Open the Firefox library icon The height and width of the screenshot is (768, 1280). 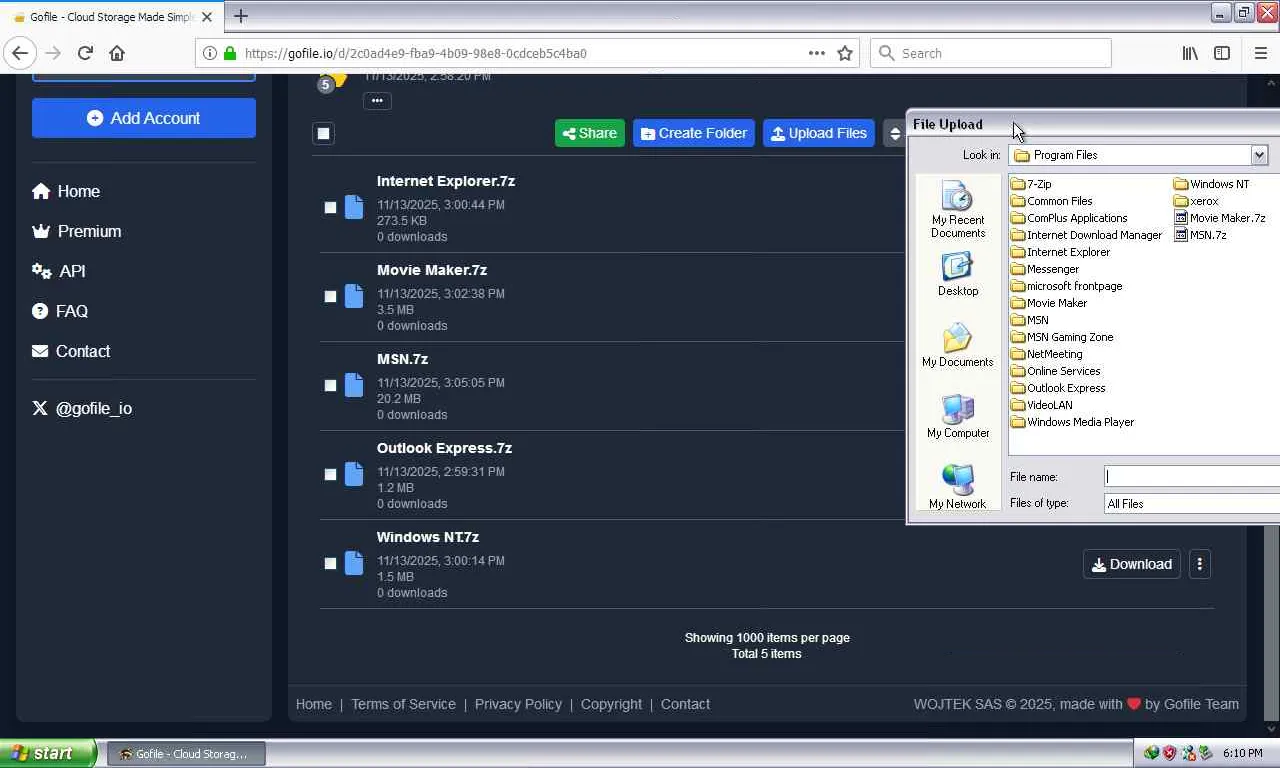tap(1190, 53)
